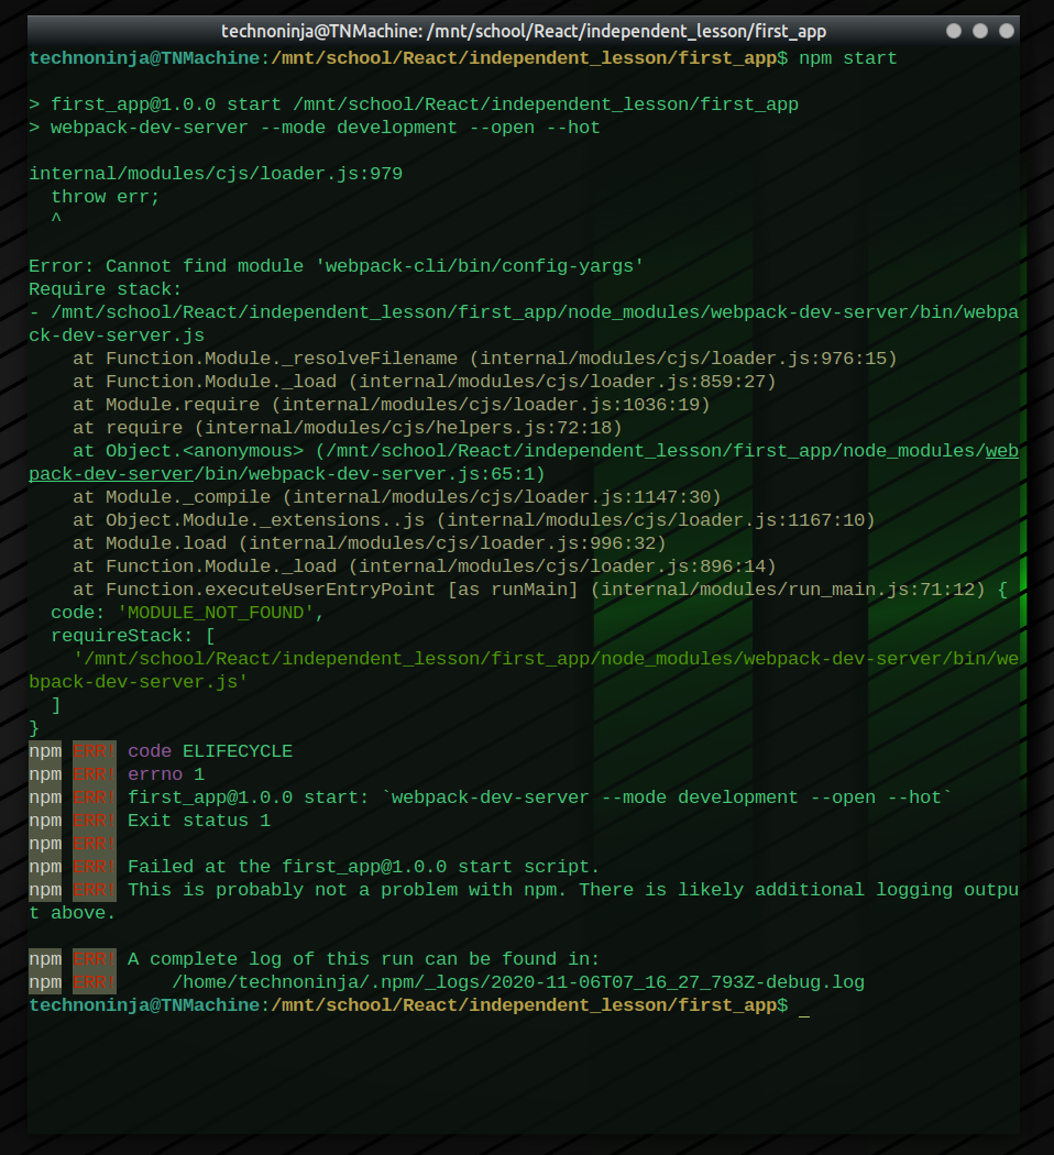Click the 'Require stack:' line
The width and height of the screenshot is (1054, 1155).
click(105, 289)
